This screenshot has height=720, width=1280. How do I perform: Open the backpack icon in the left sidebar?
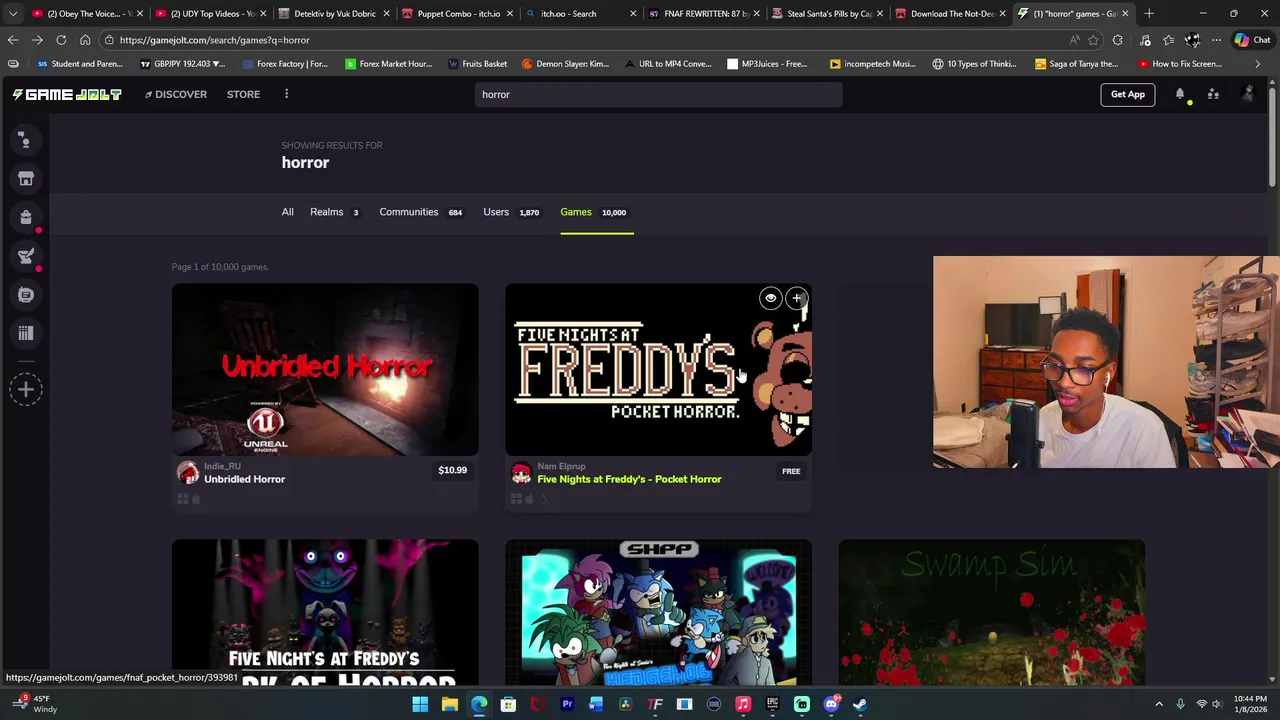coord(26,217)
